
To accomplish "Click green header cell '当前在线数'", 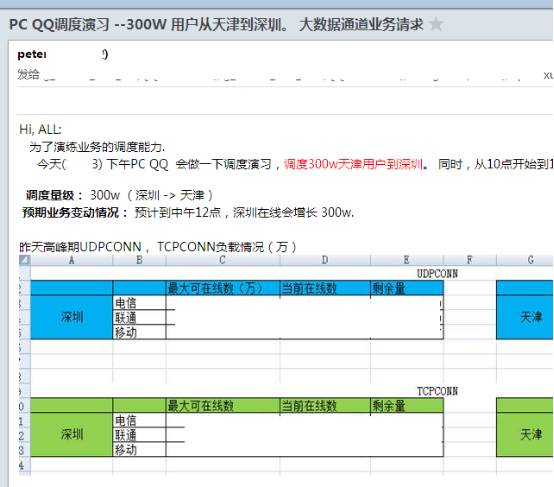I will (325, 406).
